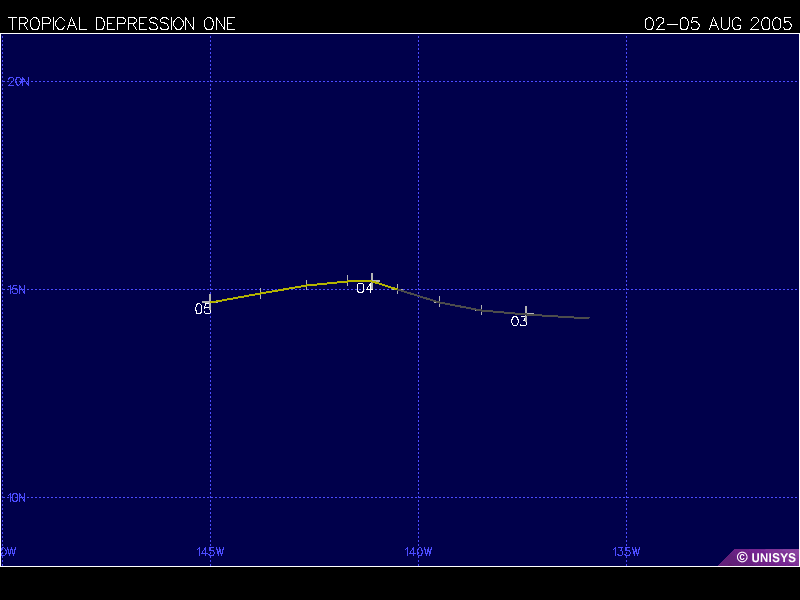
Task: Click the TROPICAL DEPRESSION ONE title
Action: (122, 23)
